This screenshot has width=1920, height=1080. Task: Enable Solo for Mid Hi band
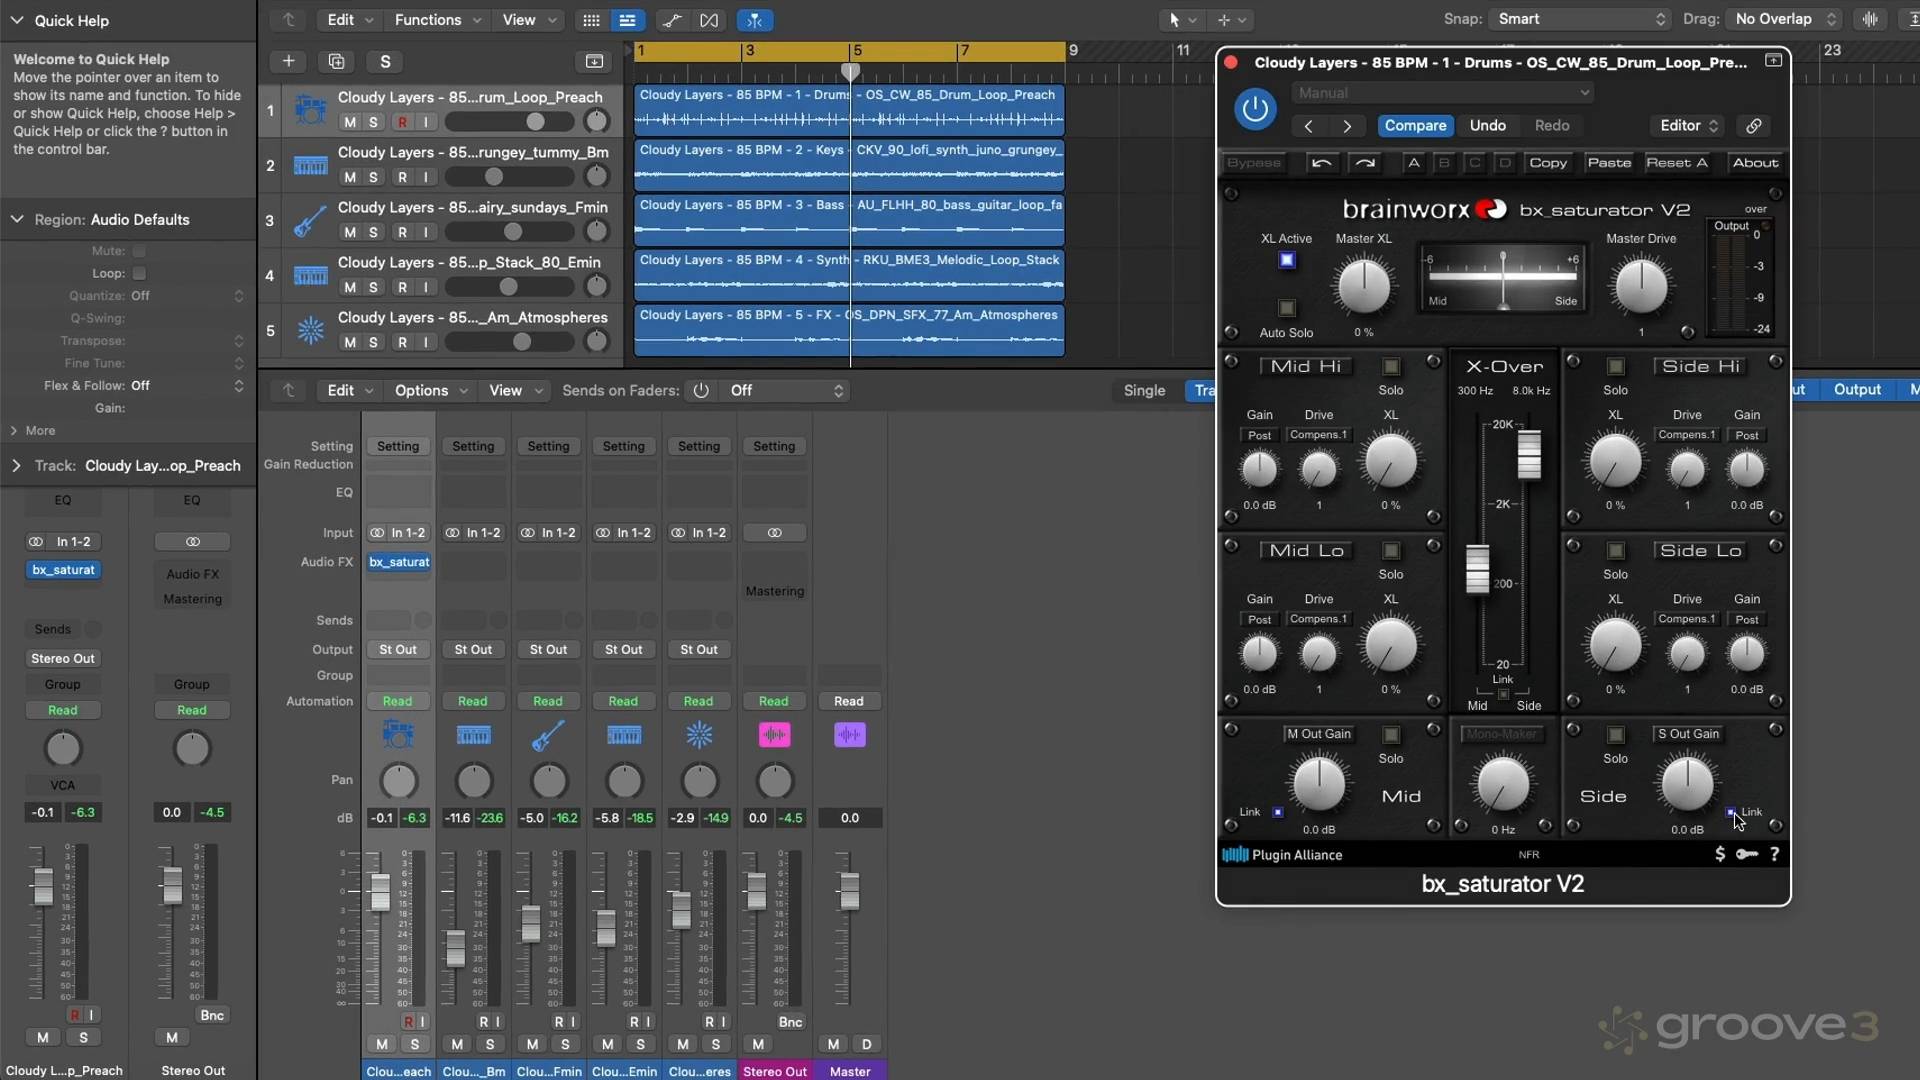[1390, 367]
